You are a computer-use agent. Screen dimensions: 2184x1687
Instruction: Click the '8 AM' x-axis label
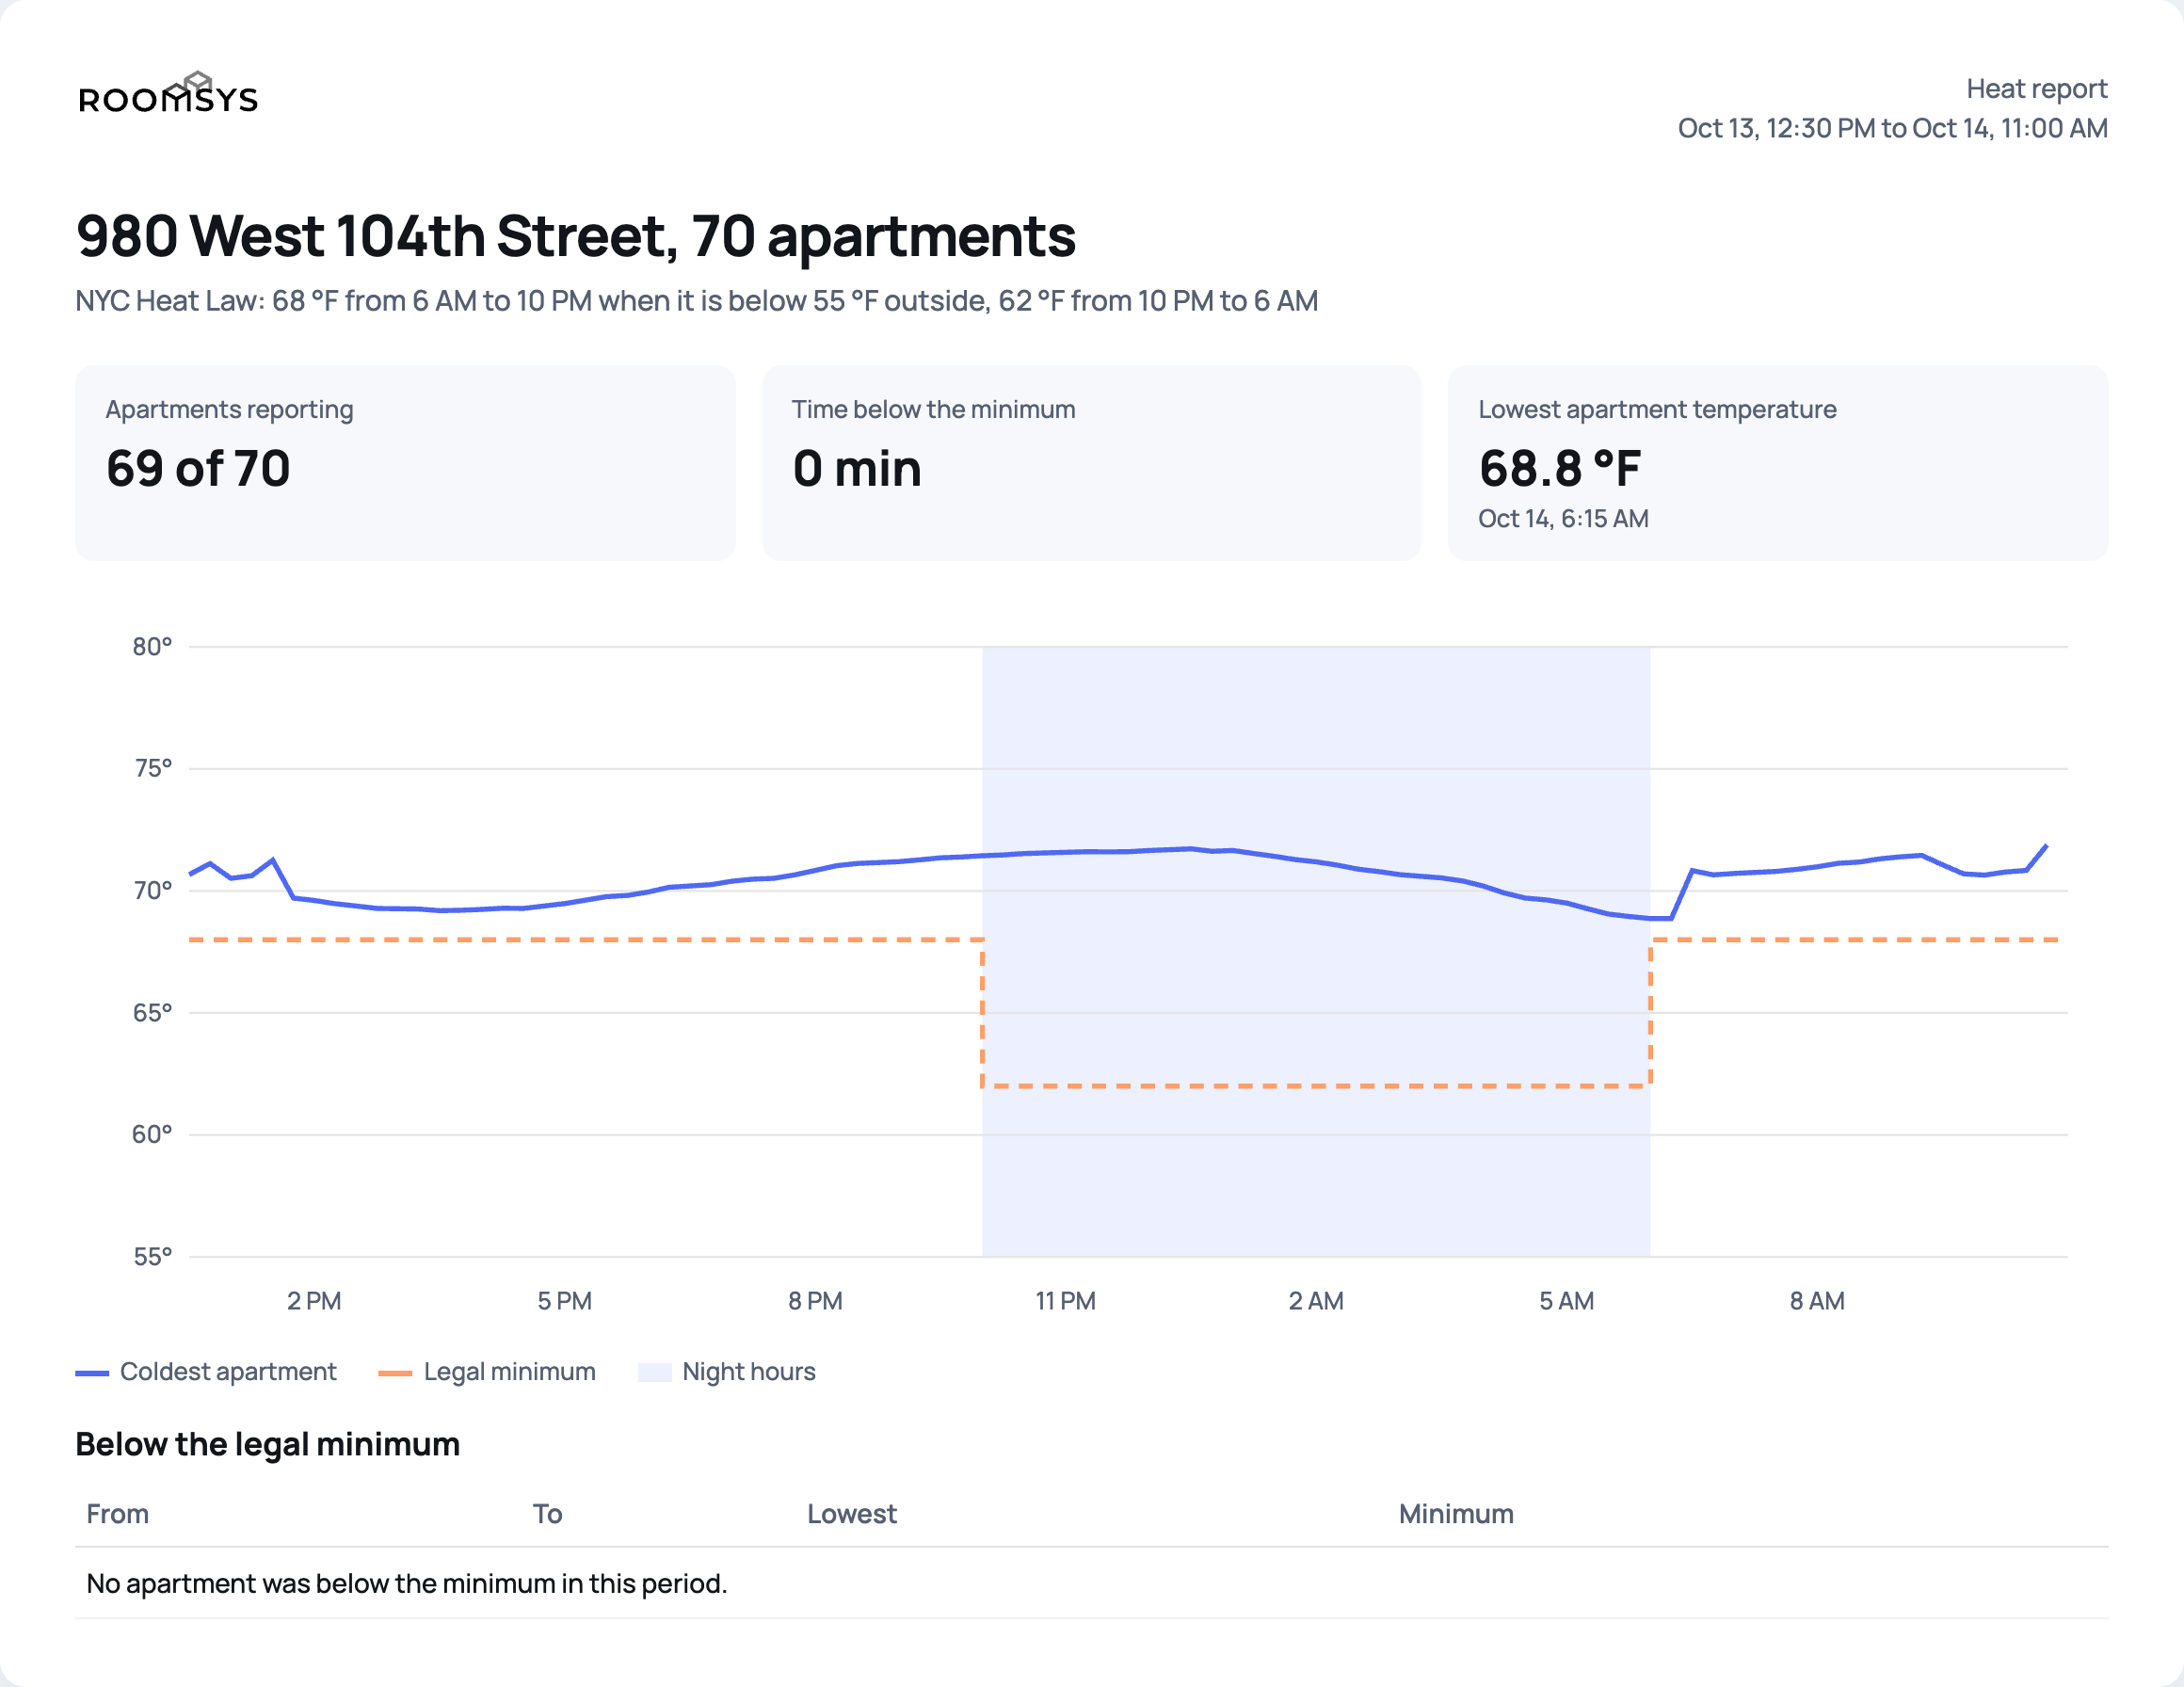1817,1301
